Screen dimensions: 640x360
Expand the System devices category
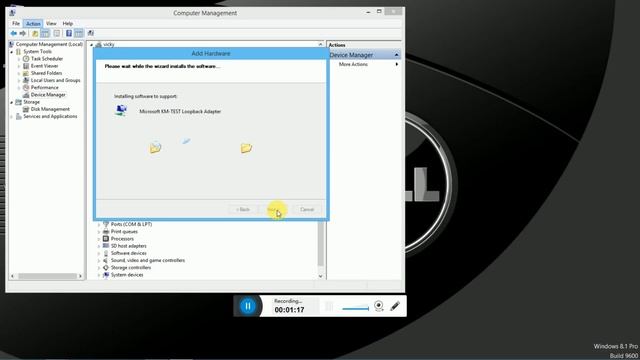tap(99, 275)
